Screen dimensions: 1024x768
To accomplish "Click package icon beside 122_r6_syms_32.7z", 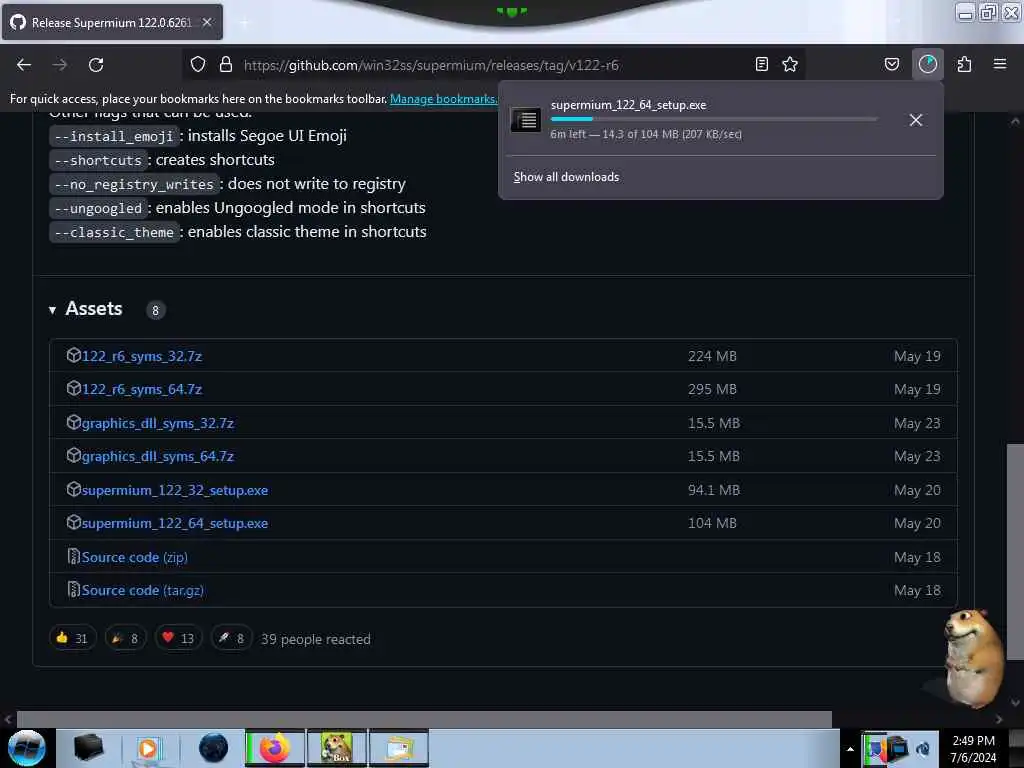I will pyautogui.click(x=74, y=355).
